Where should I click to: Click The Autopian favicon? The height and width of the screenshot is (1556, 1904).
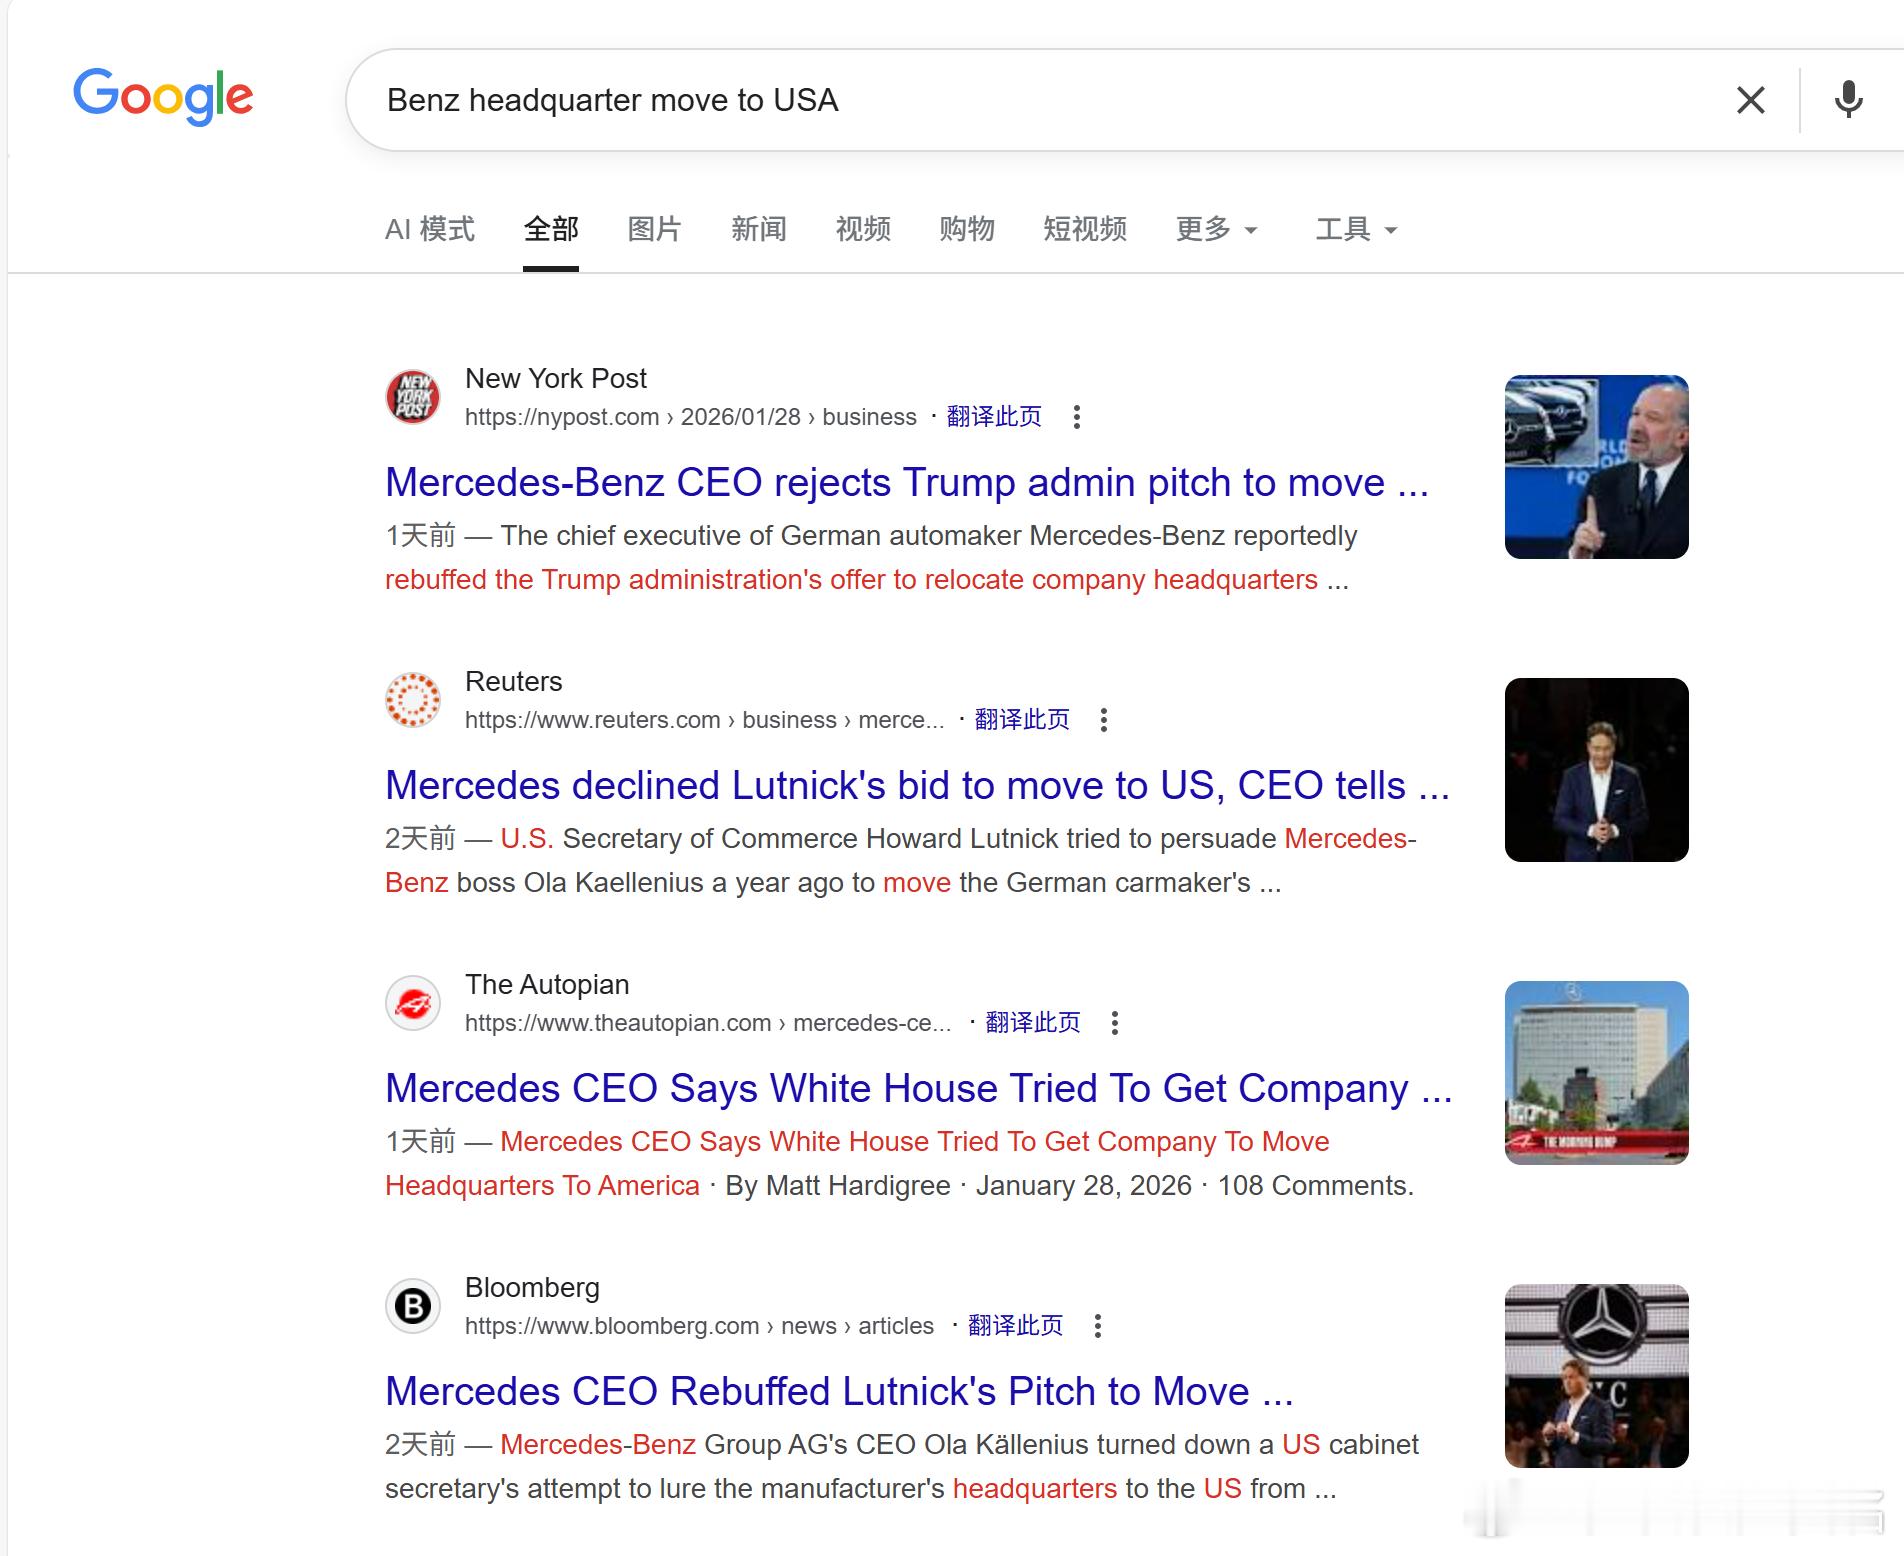click(413, 1003)
